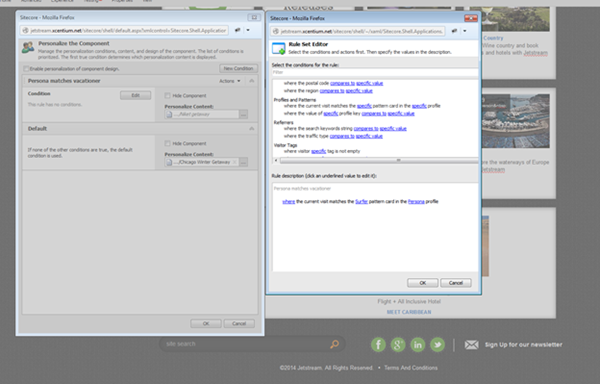The height and width of the screenshot is (384, 600).
Task: Collapse the Persona matches vacationer section
Action: pos(251,81)
